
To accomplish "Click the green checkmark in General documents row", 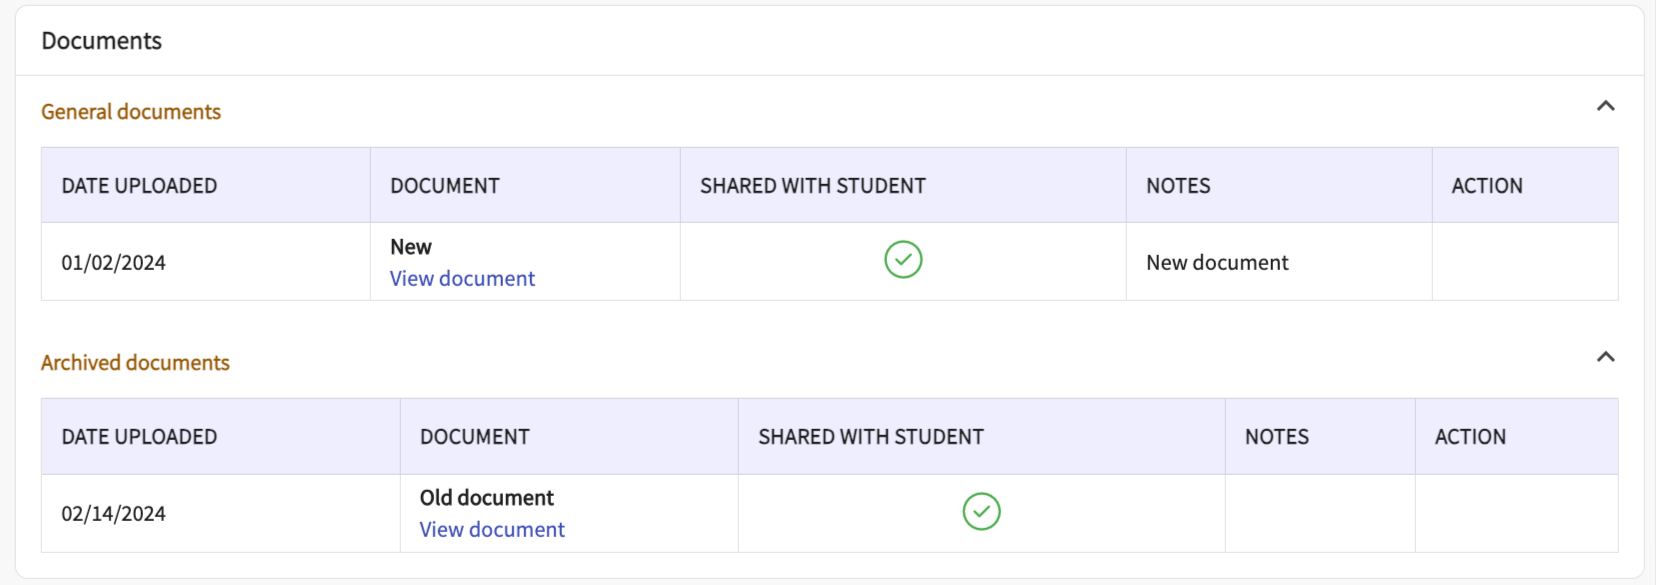I will [x=903, y=260].
